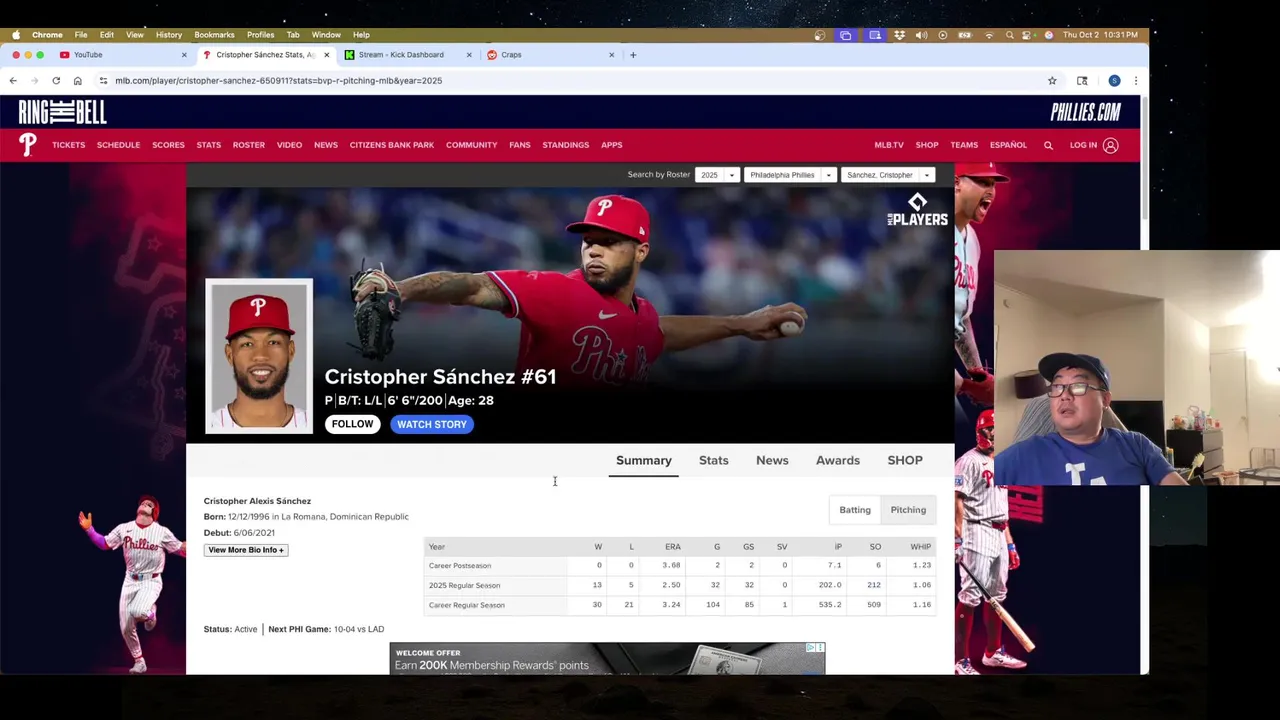Open the volume control in menu bar
This screenshot has width=1280, height=720.
coord(921,35)
